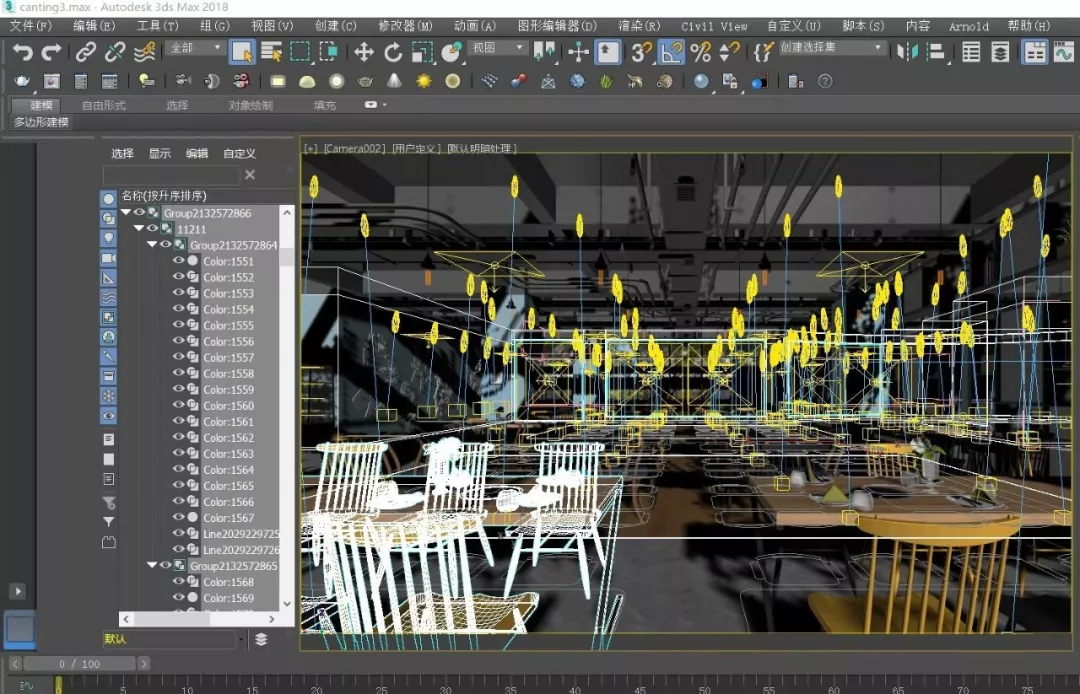Collapse the Group2132572865 tree node

(152, 566)
